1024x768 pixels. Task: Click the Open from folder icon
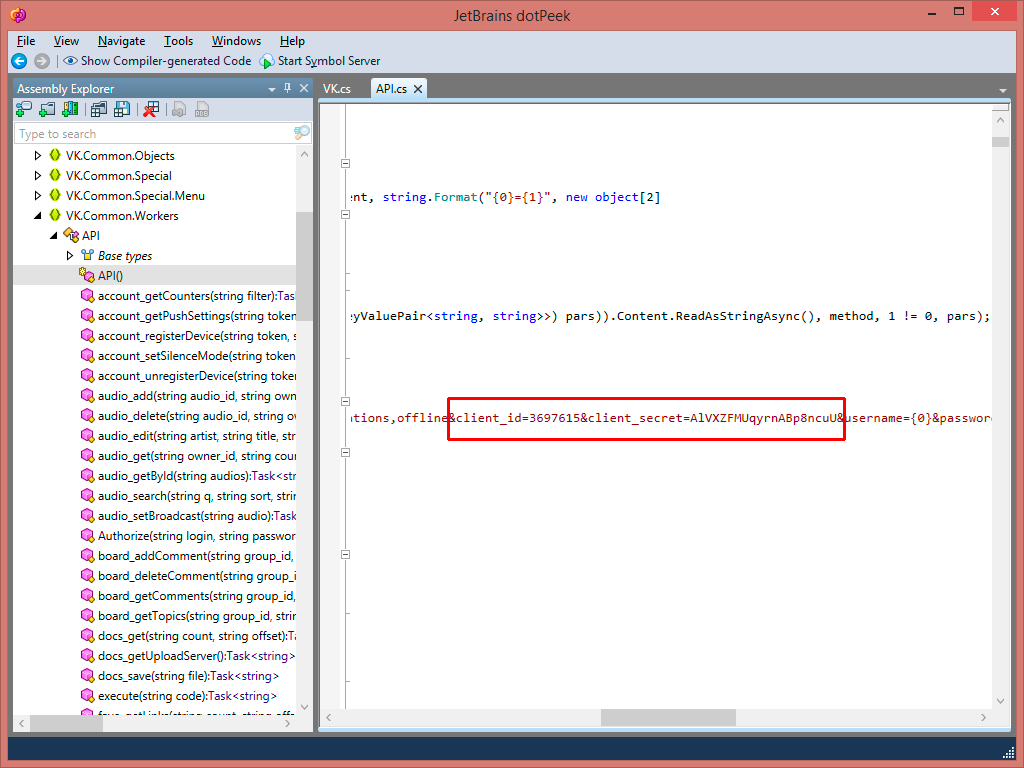[x=47, y=110]
